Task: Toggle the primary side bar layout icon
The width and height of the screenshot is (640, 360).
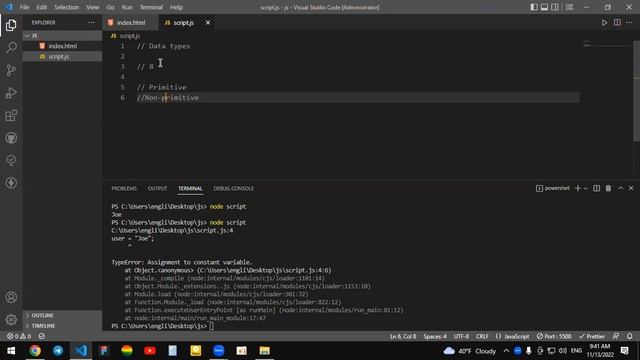Action: (x=534, y=7)
